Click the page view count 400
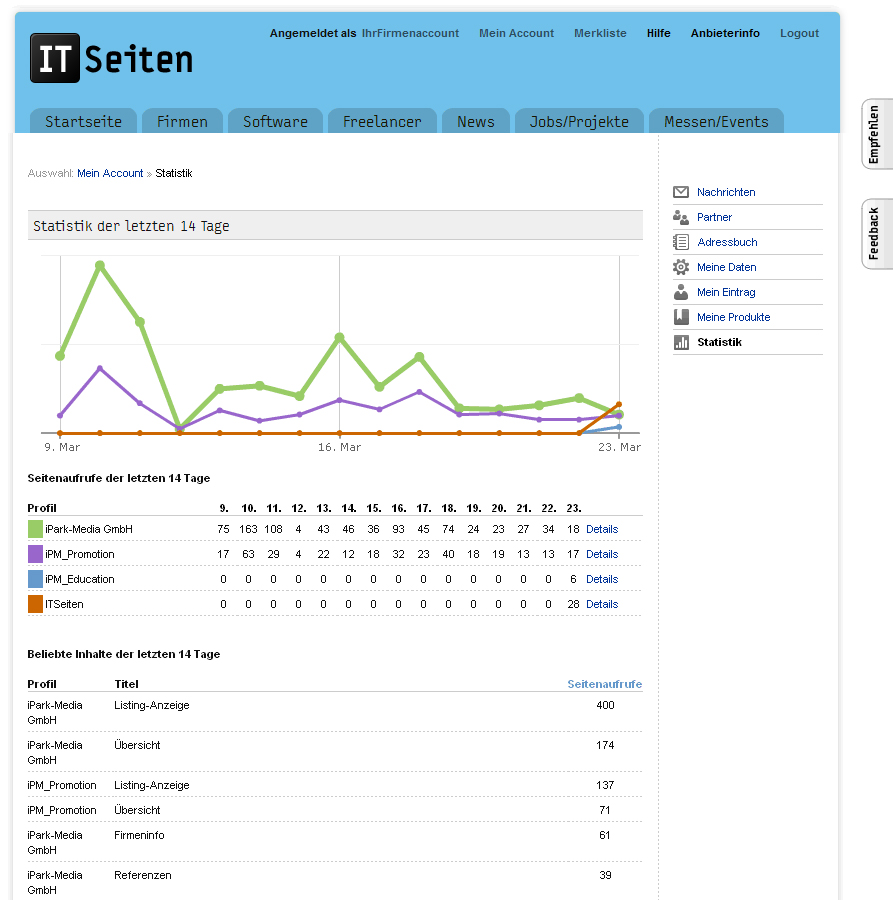Screen dimensions: 893x900 (x=605, y=705)
